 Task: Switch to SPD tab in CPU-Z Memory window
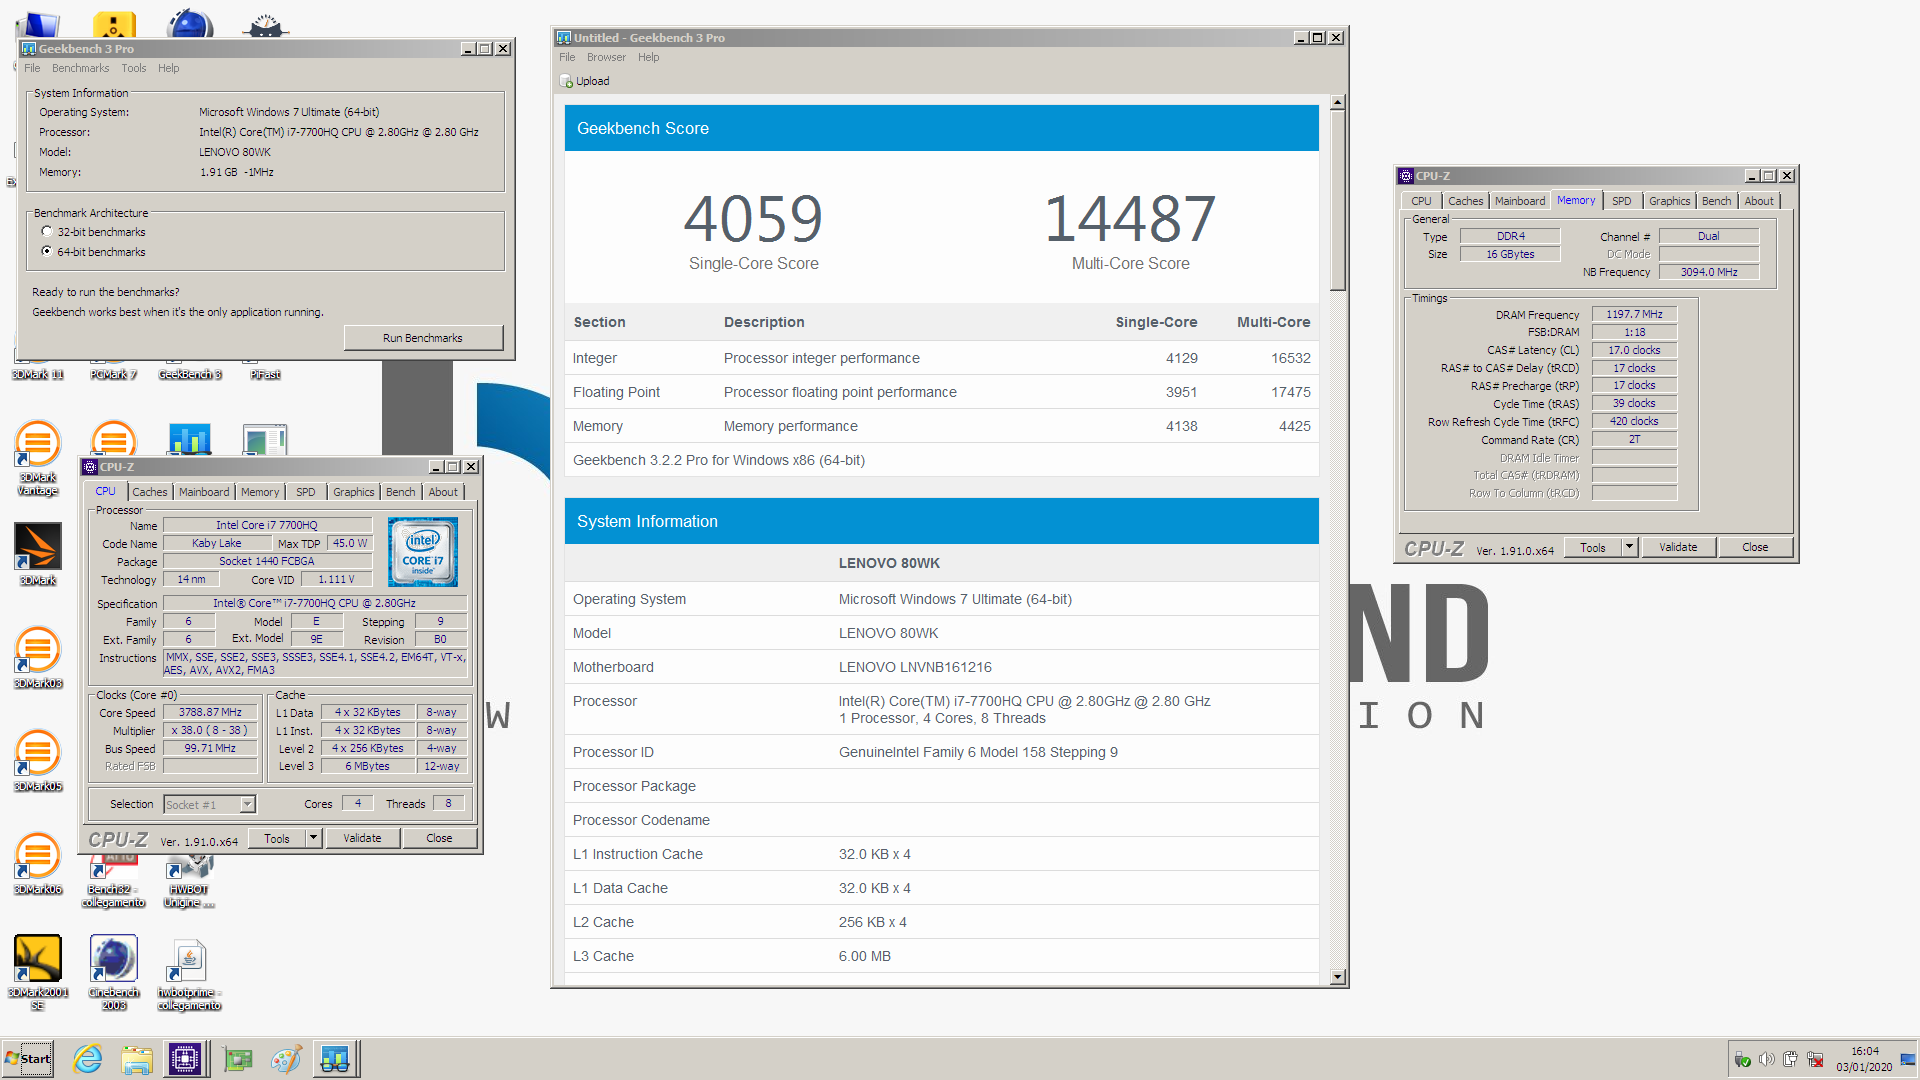[1622, 201]
